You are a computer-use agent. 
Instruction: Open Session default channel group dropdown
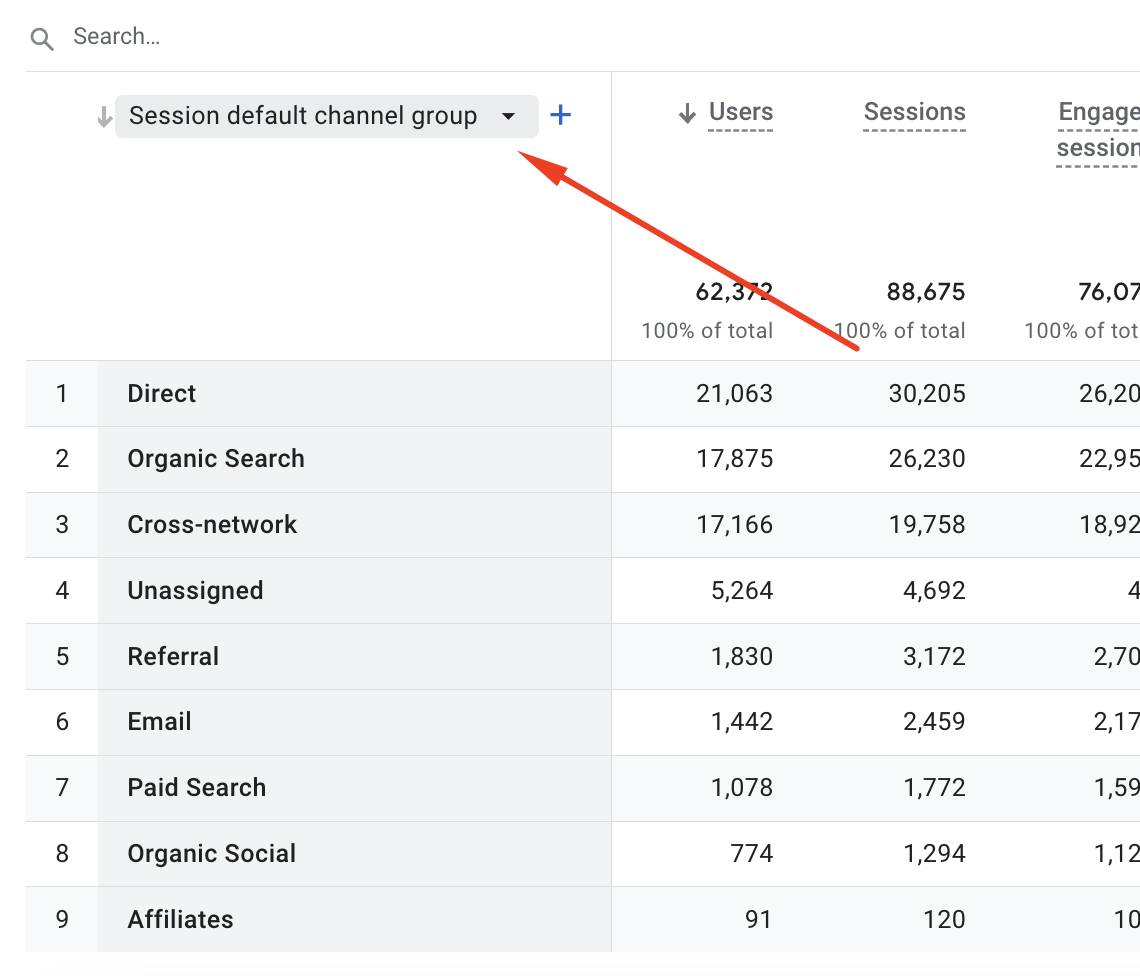pos(302,117)
